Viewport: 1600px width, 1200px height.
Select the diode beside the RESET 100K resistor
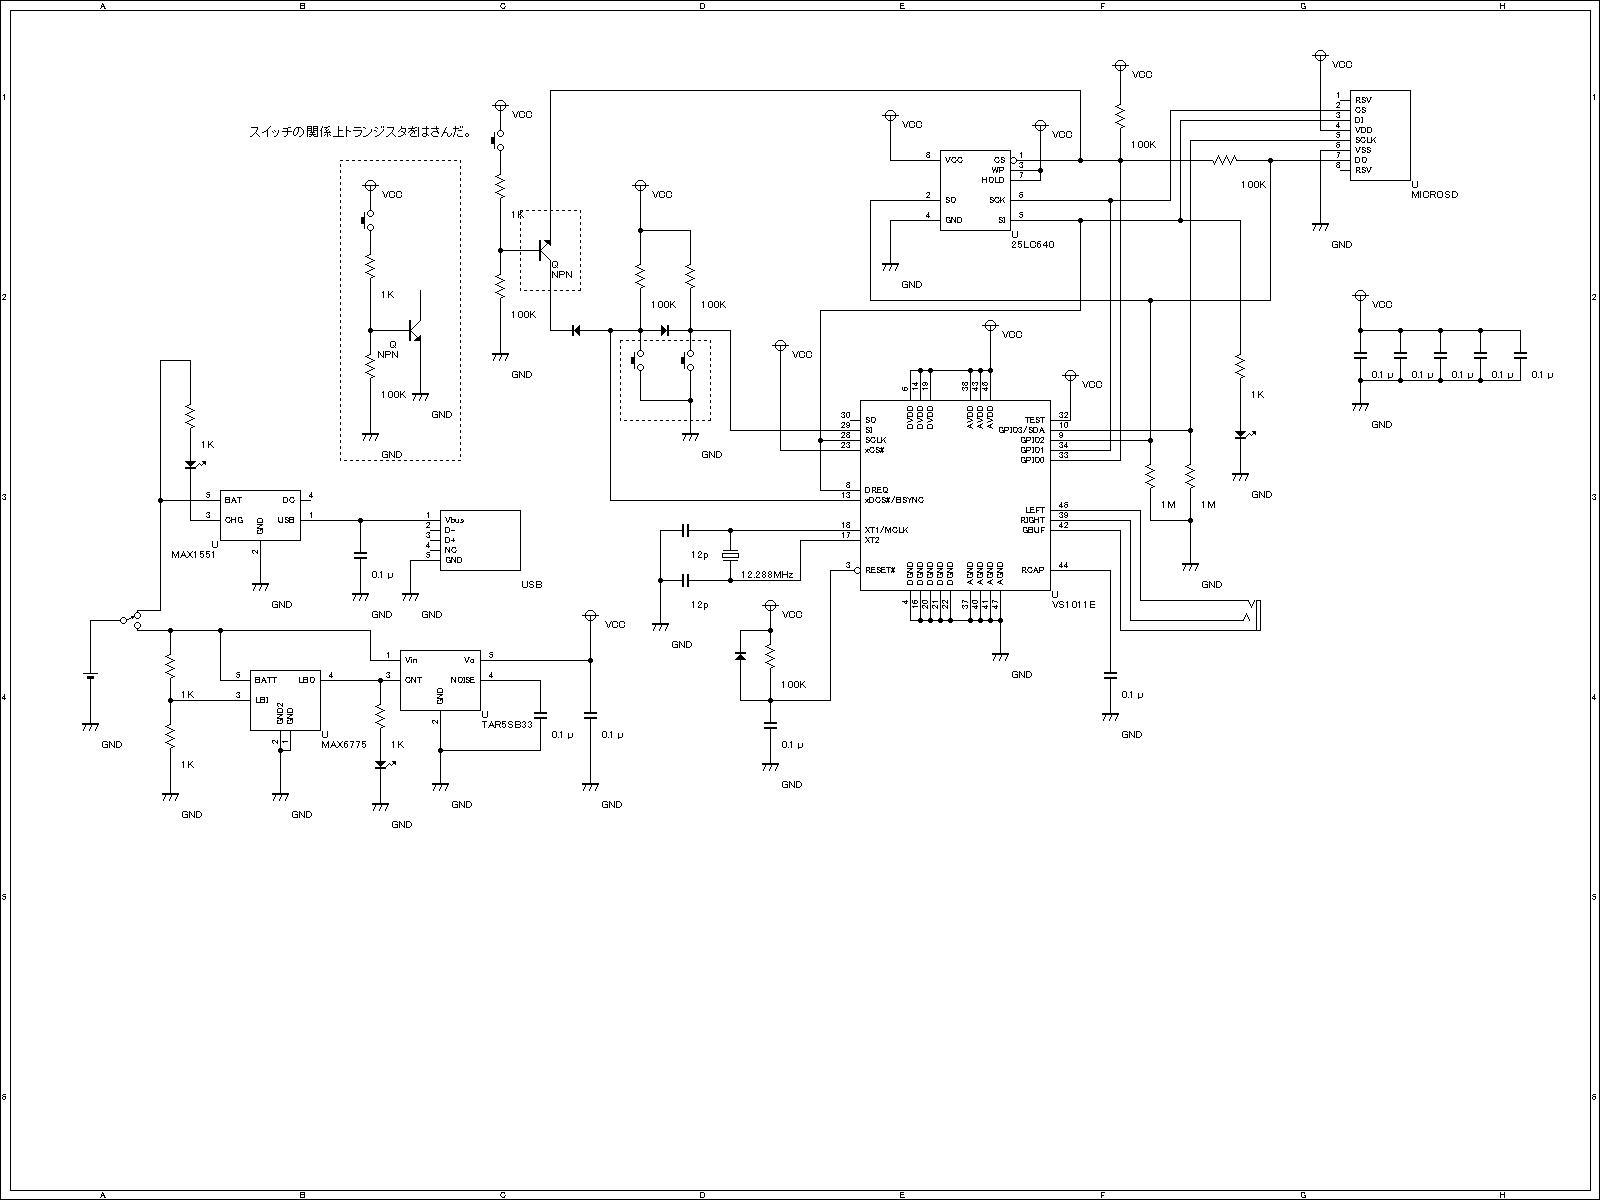740,655
